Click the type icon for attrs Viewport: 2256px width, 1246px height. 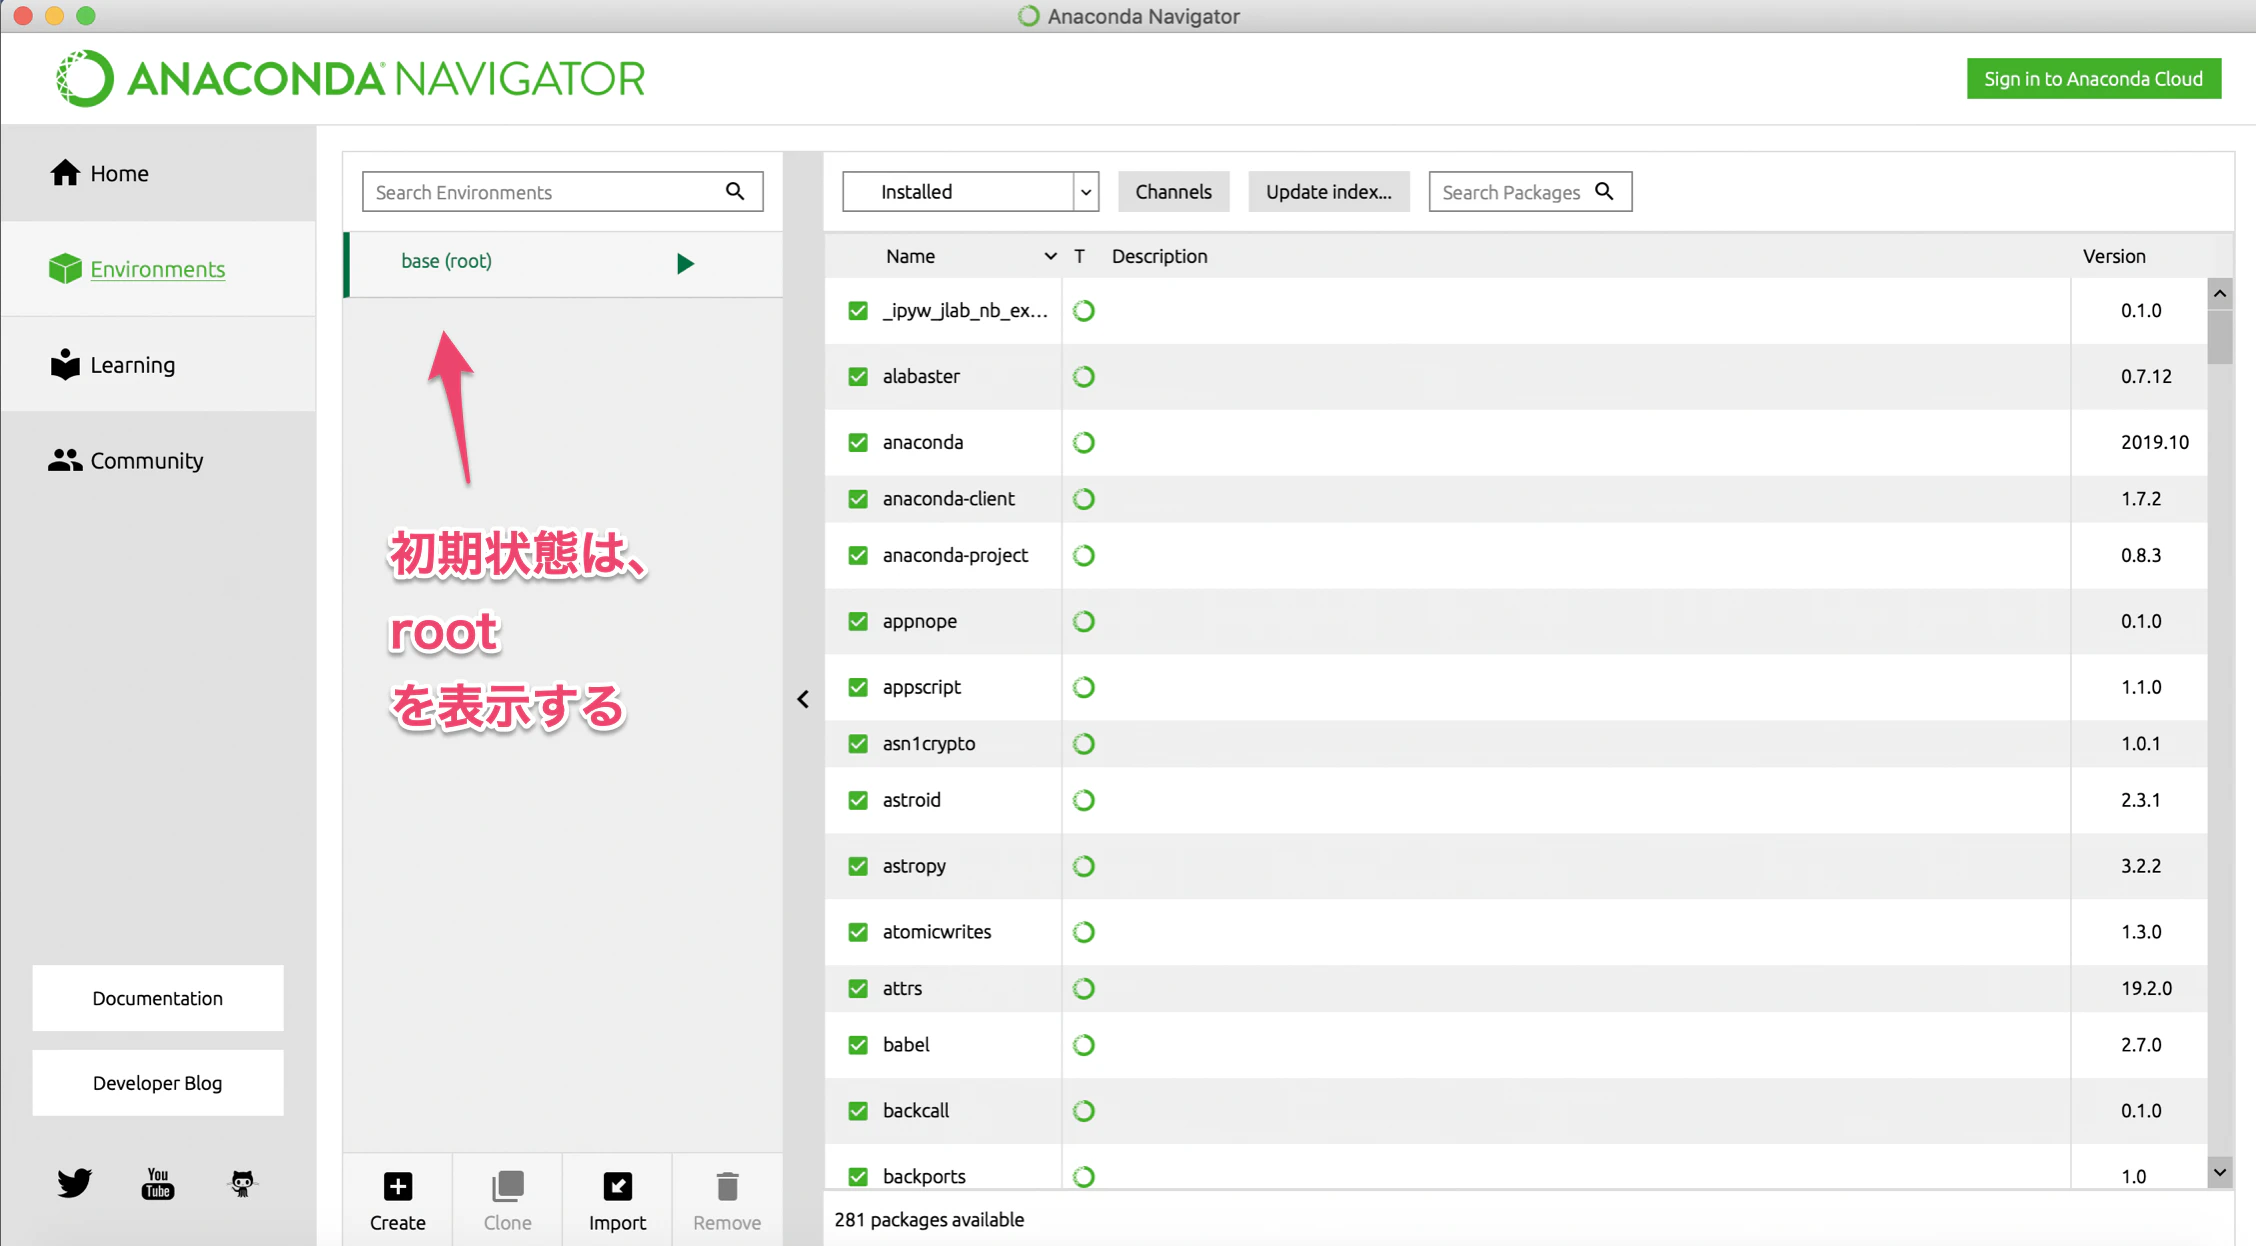click(x=1084, y=989)
